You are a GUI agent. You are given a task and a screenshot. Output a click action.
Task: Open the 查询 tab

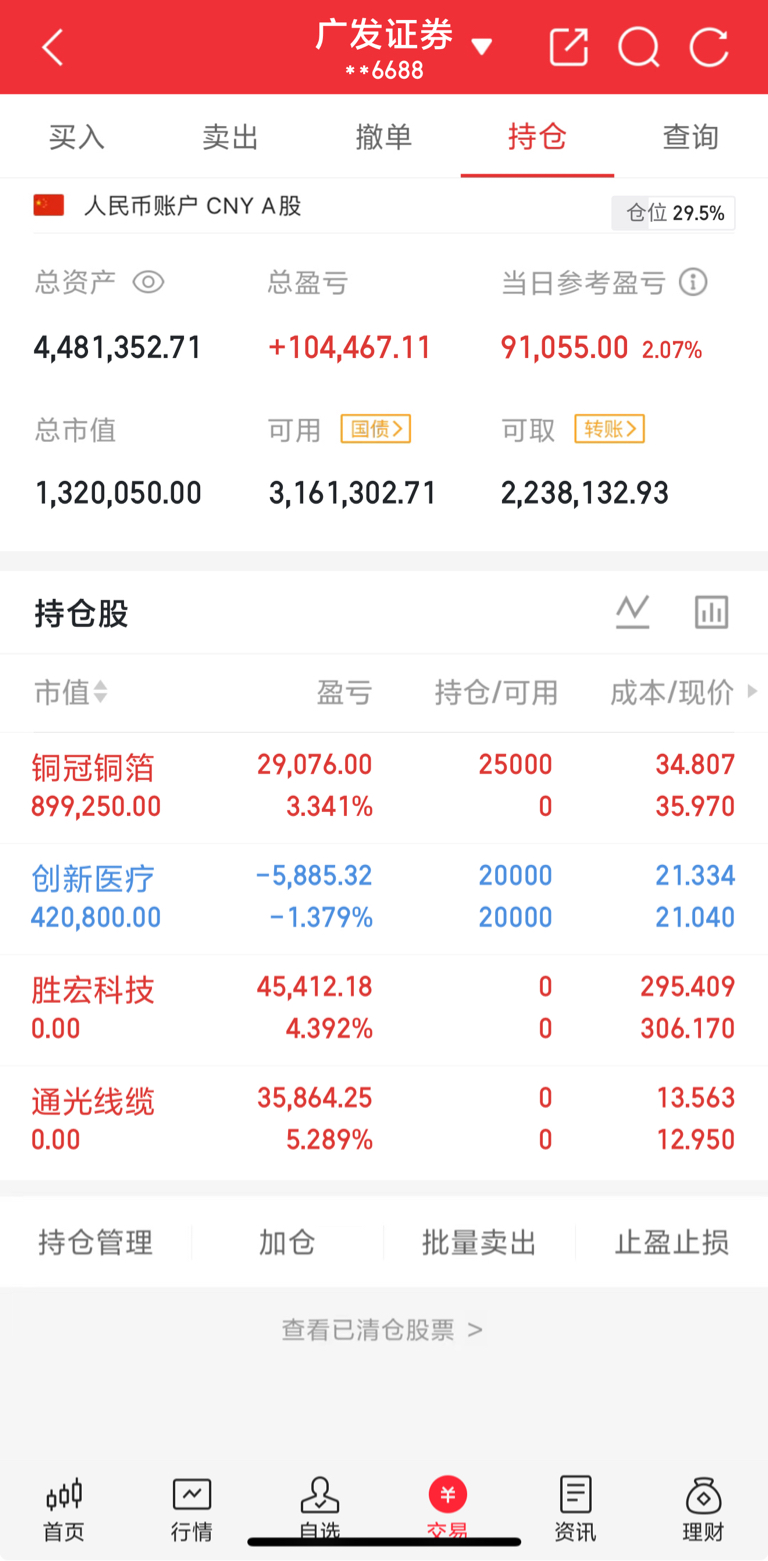(691, 137)
